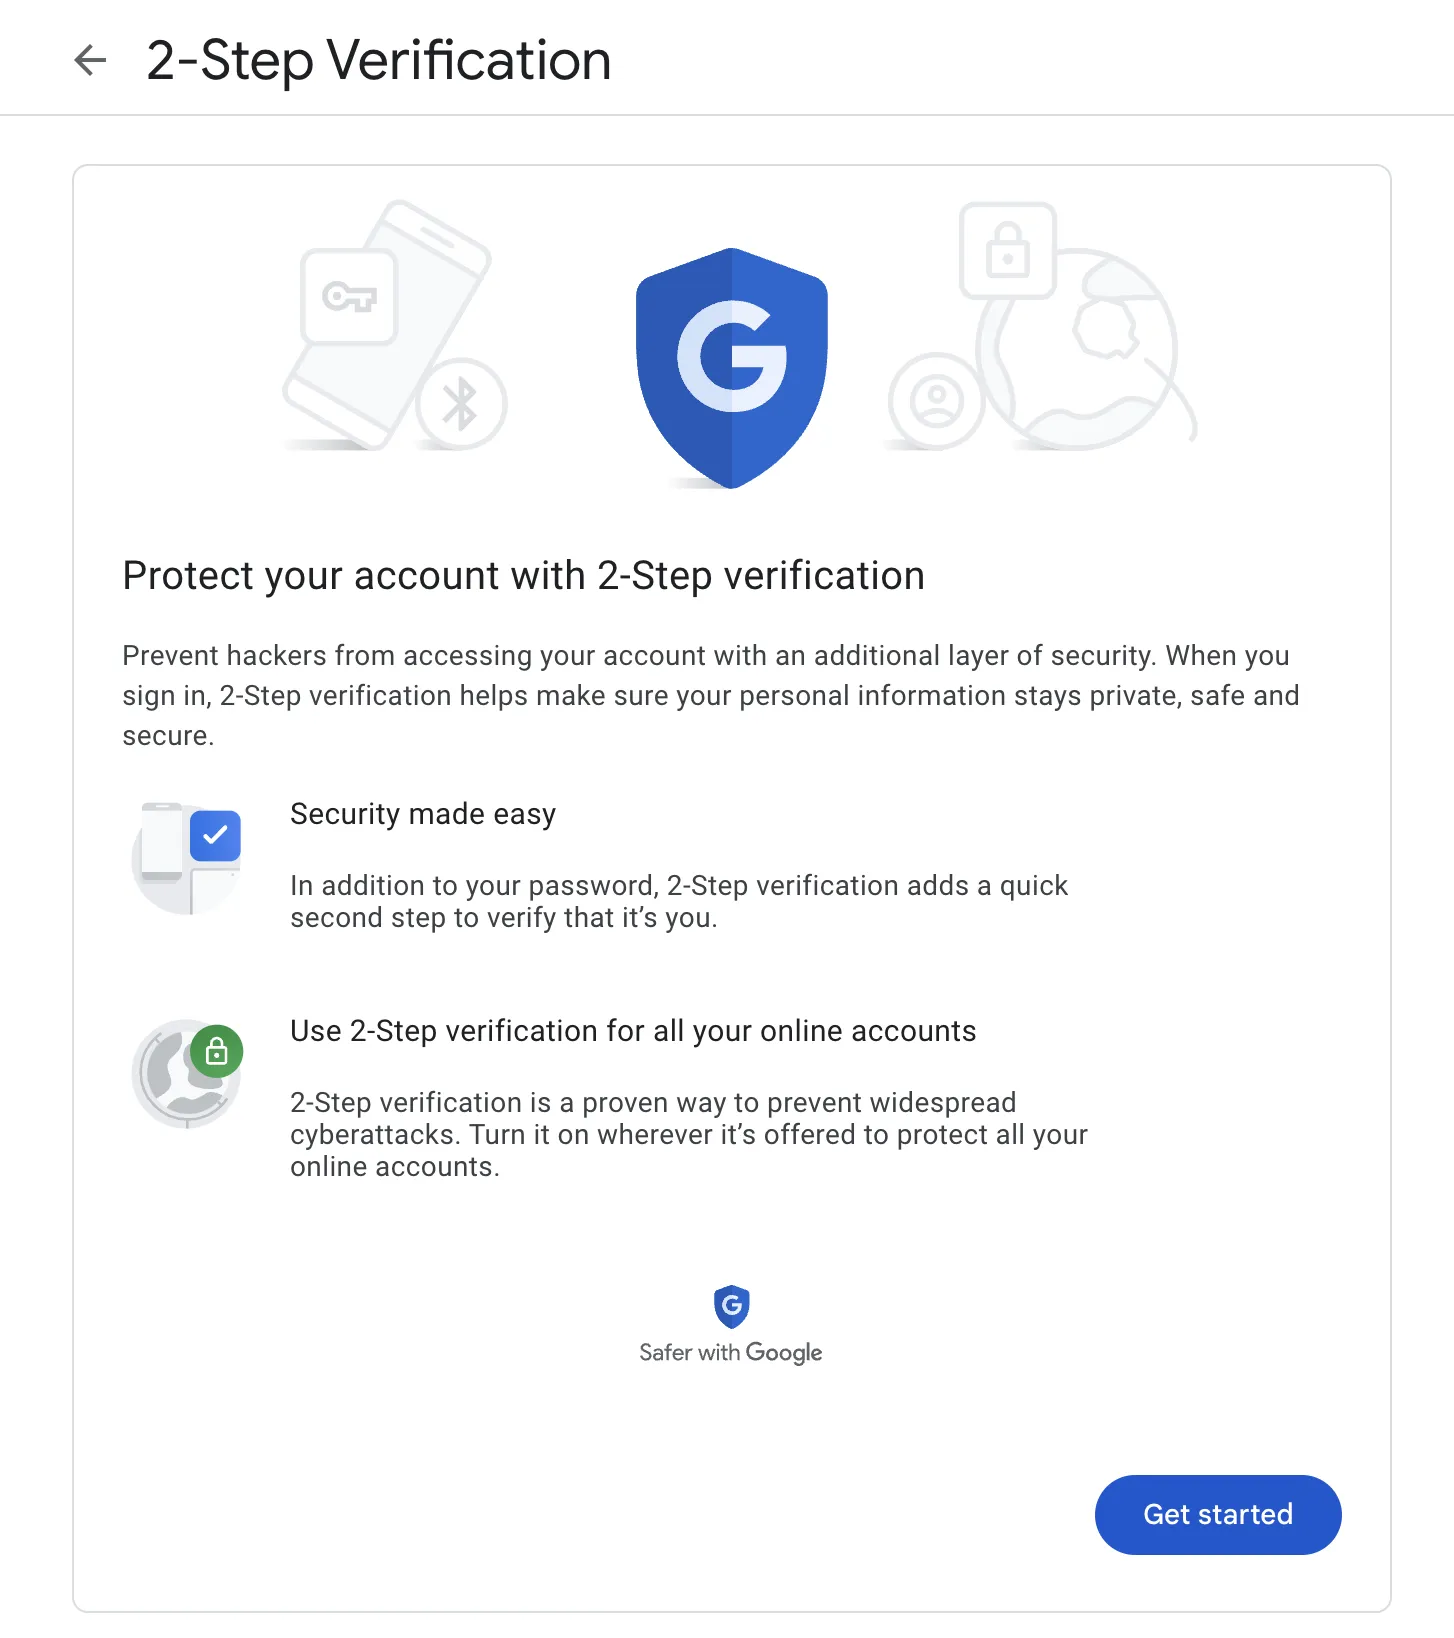Click the Security made easy section heading
Image resolution: width=1454 pixels, height=1638 pixels.
click(422, 813)
